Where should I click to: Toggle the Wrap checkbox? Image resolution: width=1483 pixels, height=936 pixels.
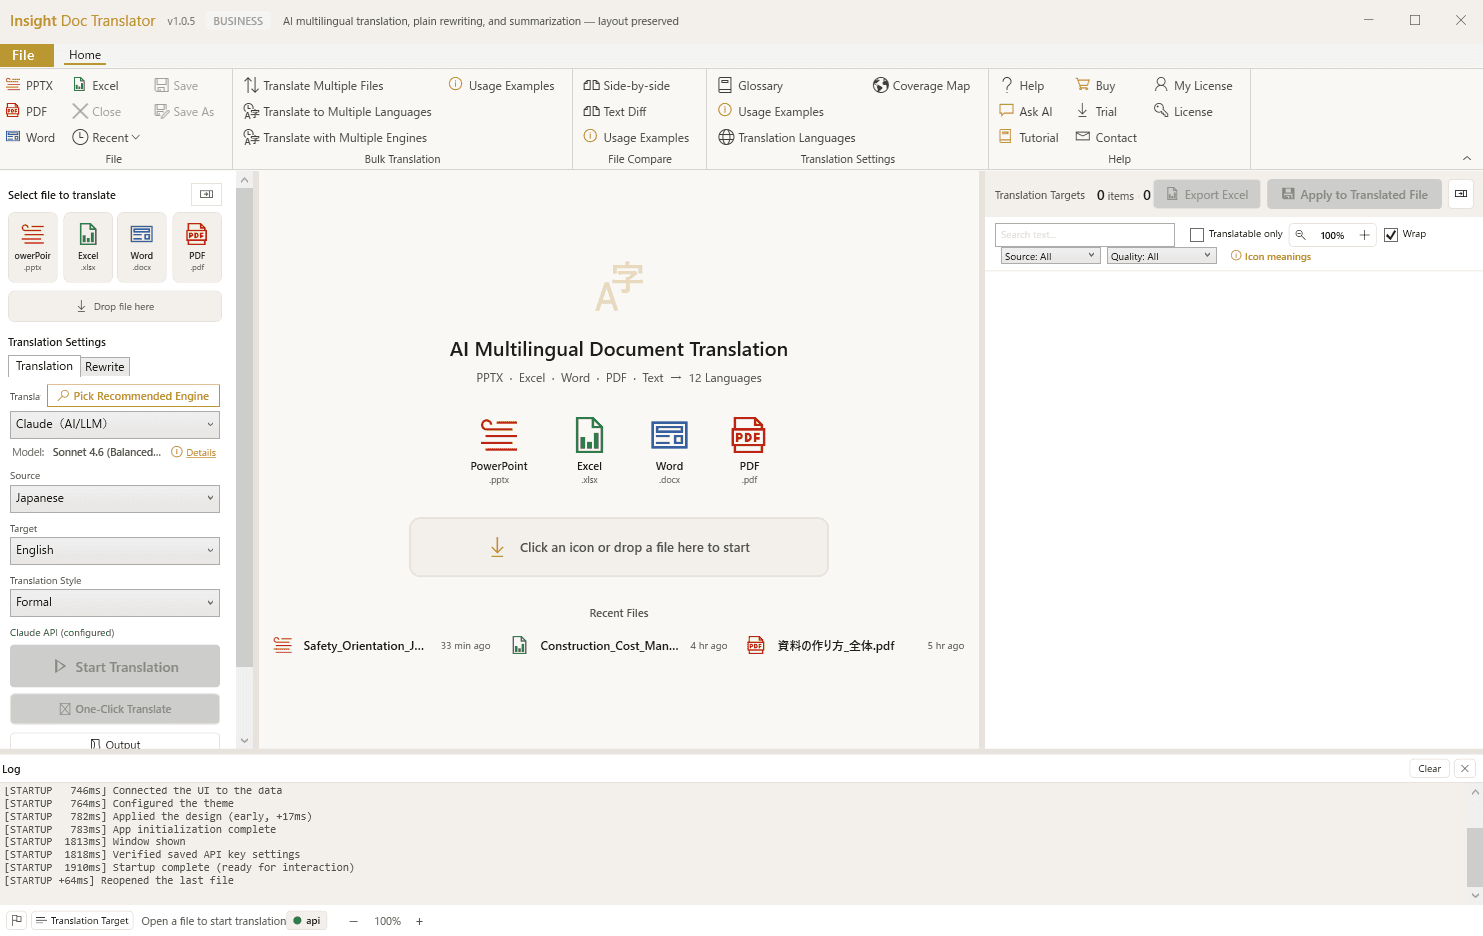point(1391,235)
